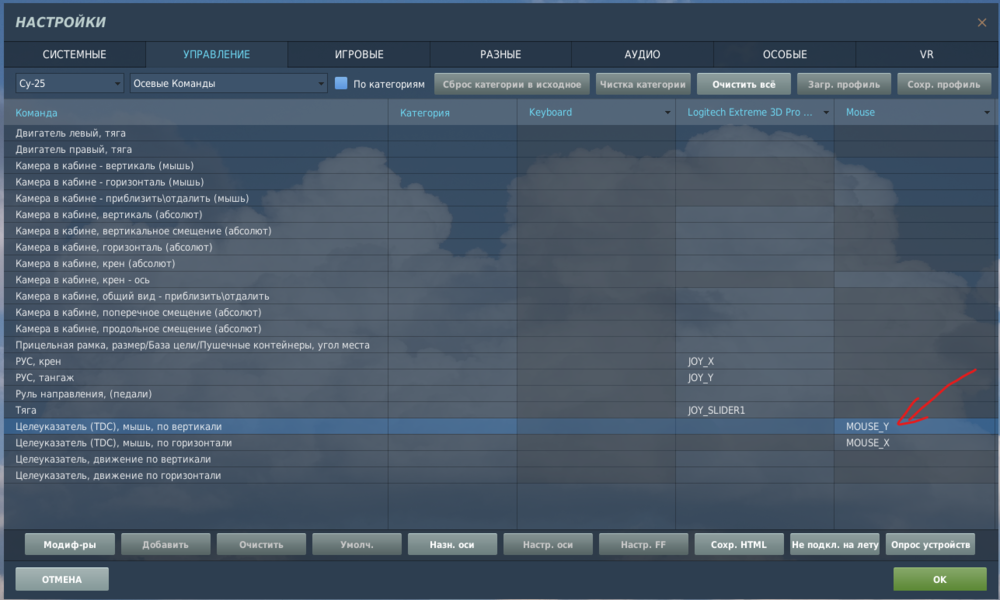Open the Logitech Extreme 3D Pro column arrow
The width and height of the screenshot is (1000, 600).
[x=826, y=113]
